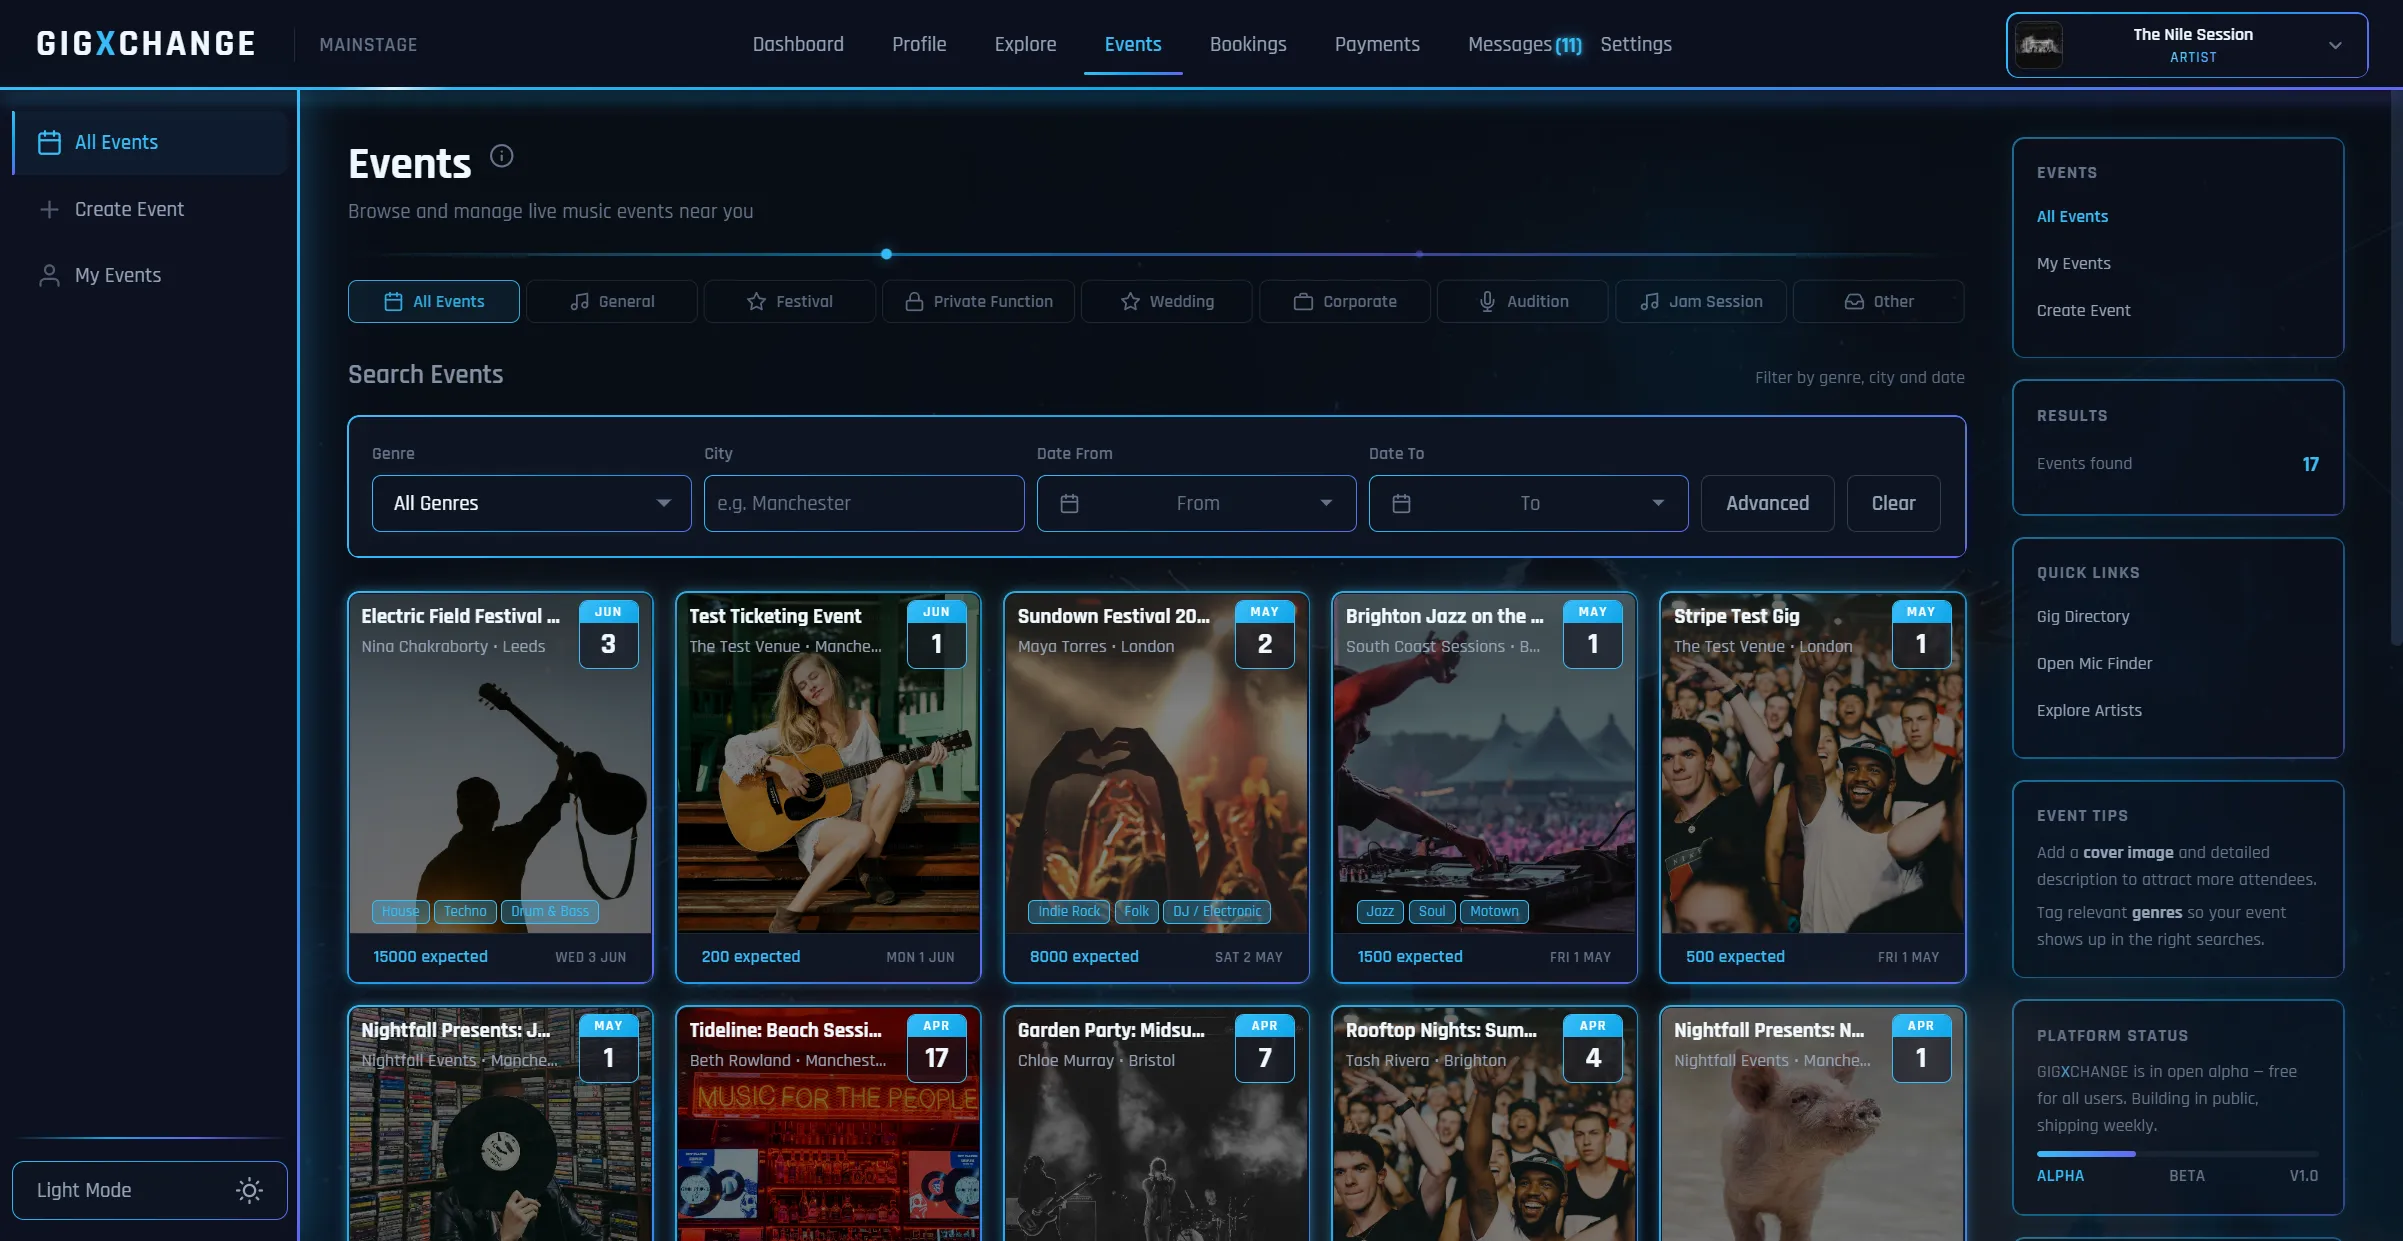Select My Events in left sidebar
2403x1241 pixels.
click(x=150, y=275)
